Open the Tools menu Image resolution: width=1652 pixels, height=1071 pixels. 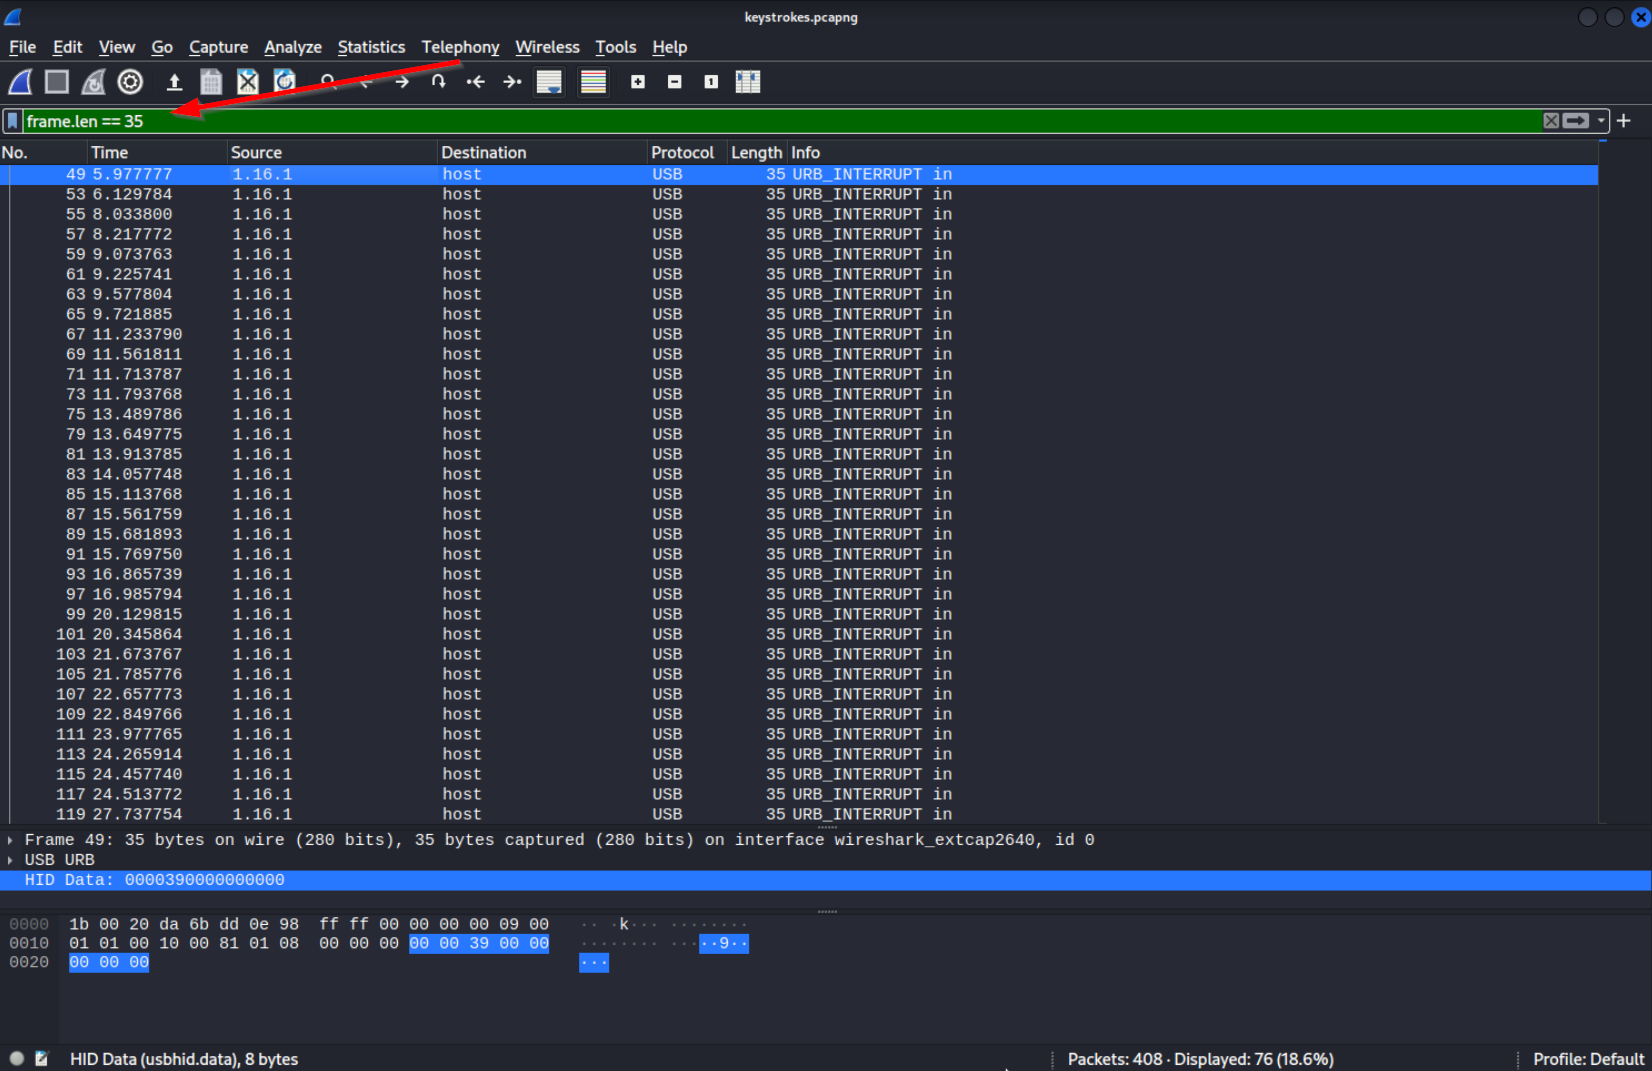coord(615,47)
